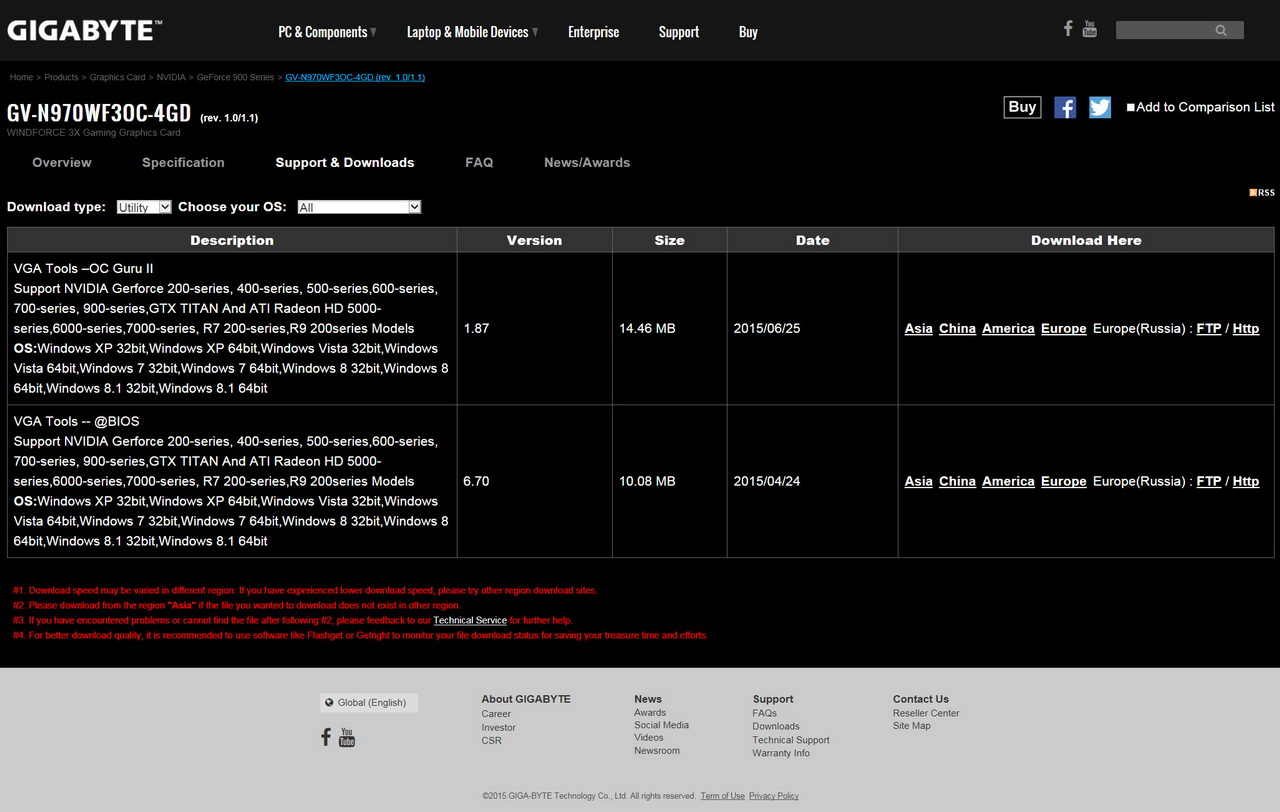The width and height of the screenshot is (1280, 812).
Task: Open the Global (English) region selector
Action: 369,703
